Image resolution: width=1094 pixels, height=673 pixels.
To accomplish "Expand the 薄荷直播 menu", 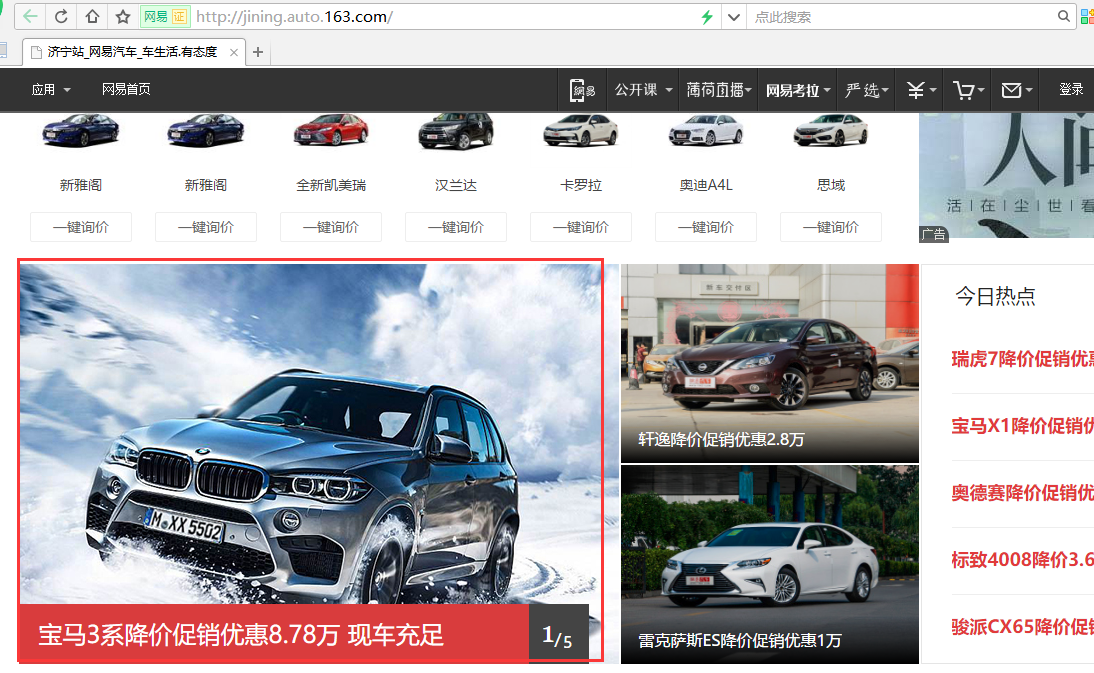I will click(x=719, y=90).
